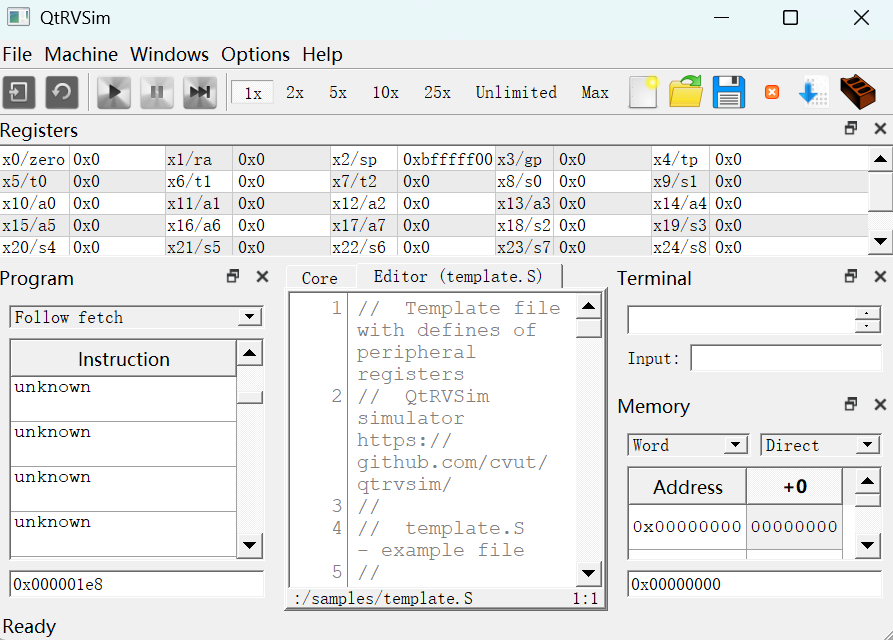Open the Machine menu
893x640 pixels.
click(x=81, y=54)
